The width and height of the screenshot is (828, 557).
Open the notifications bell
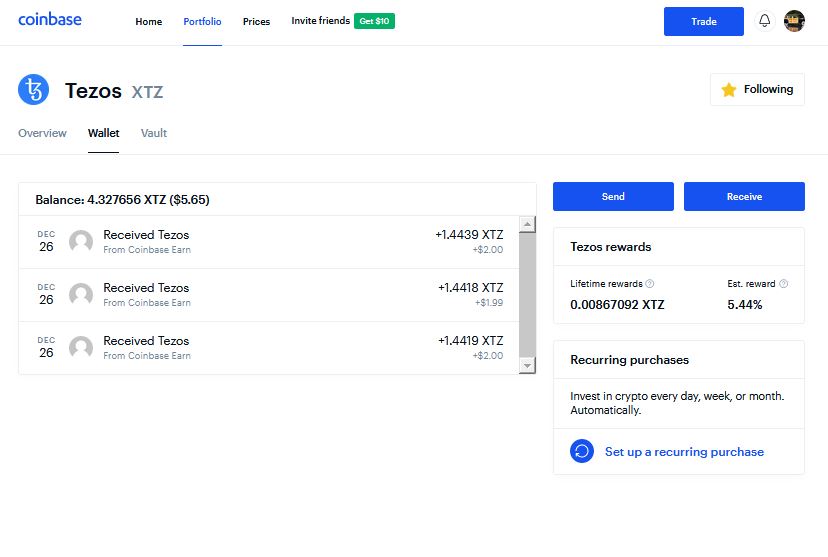764,21
